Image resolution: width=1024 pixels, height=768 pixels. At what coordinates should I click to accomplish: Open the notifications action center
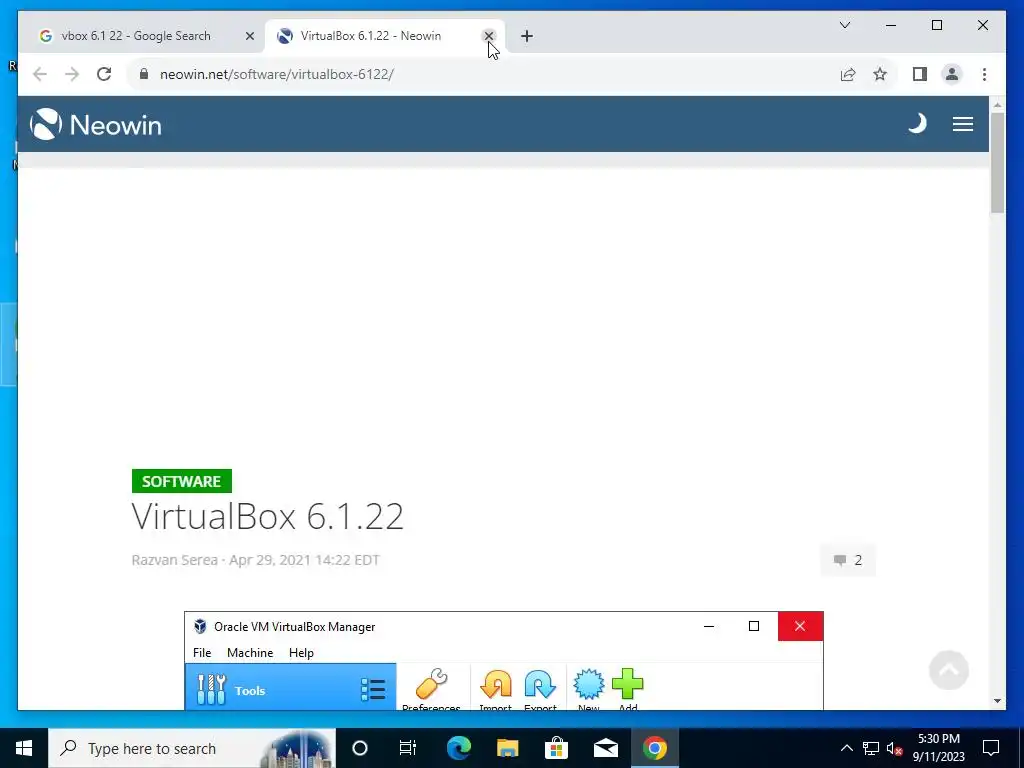(991, 748)
